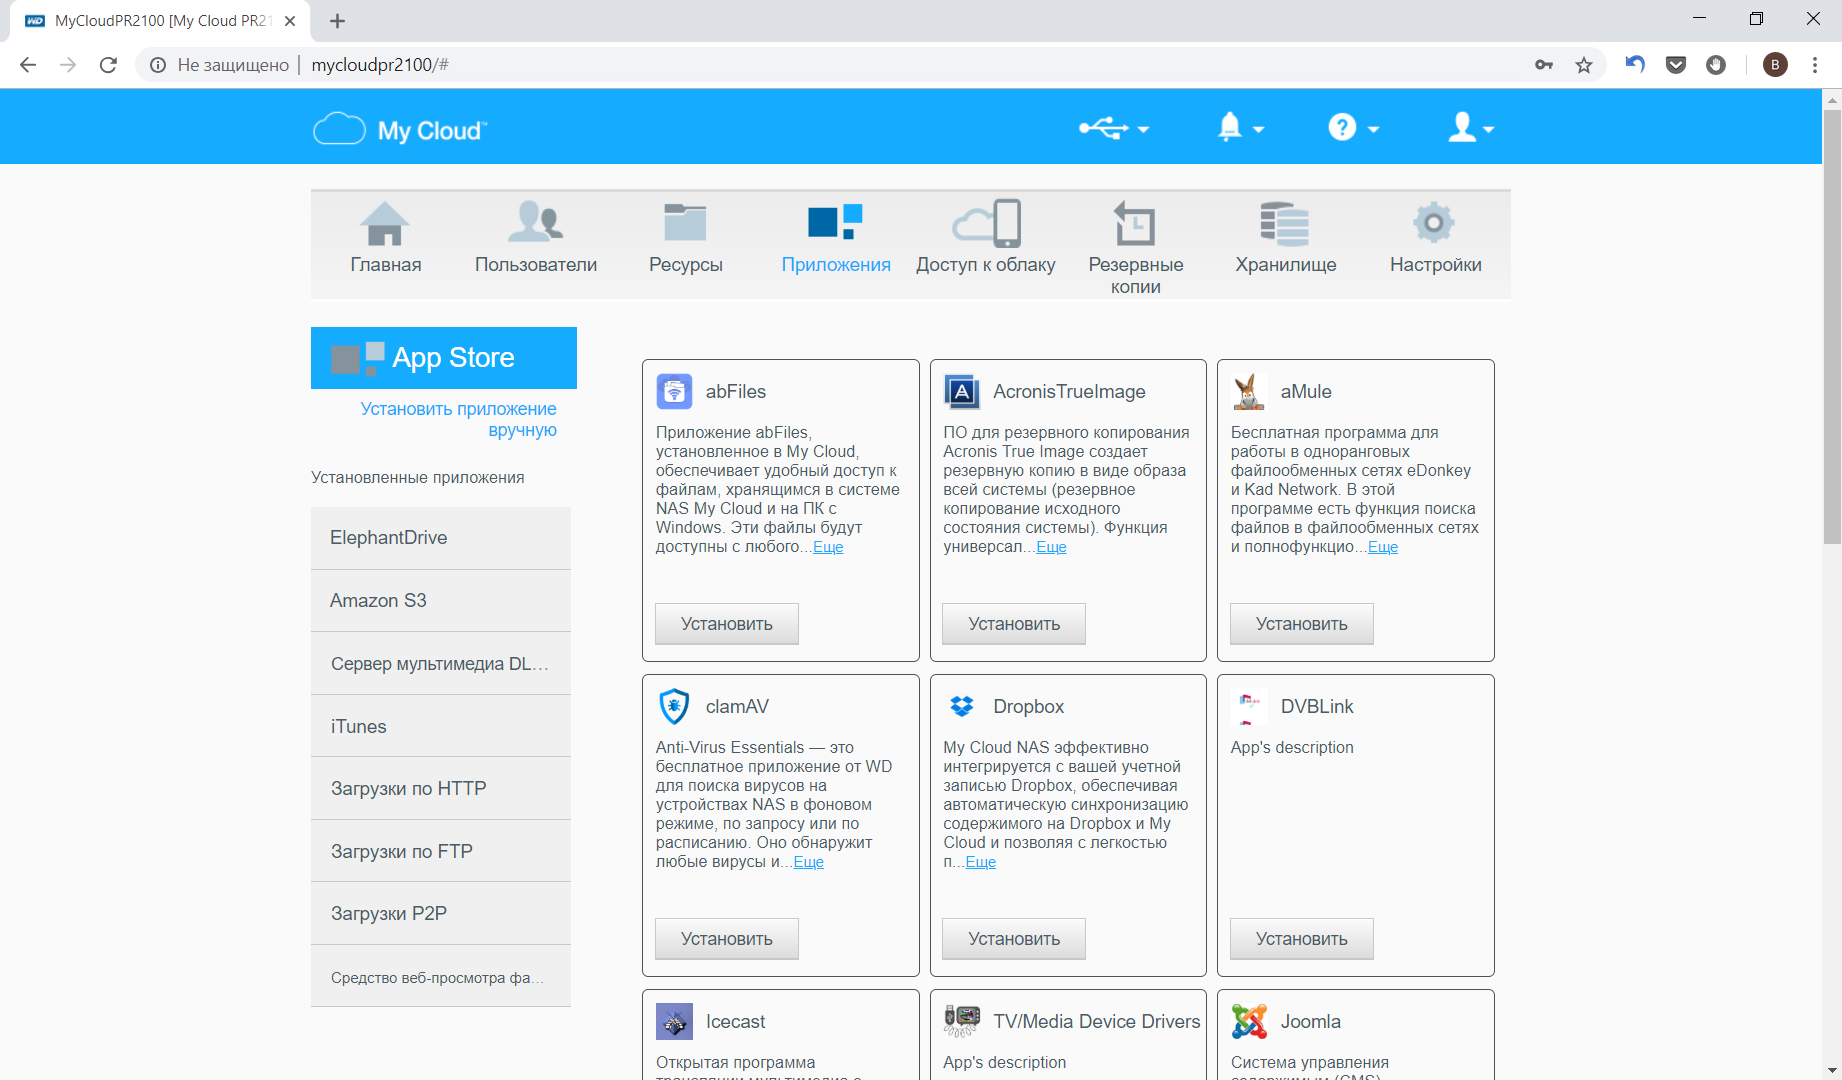This screenshot has width=1842, height=1080.
Task: Open a new browser tab
Action: pyautogui.click(x=337, y=21)
